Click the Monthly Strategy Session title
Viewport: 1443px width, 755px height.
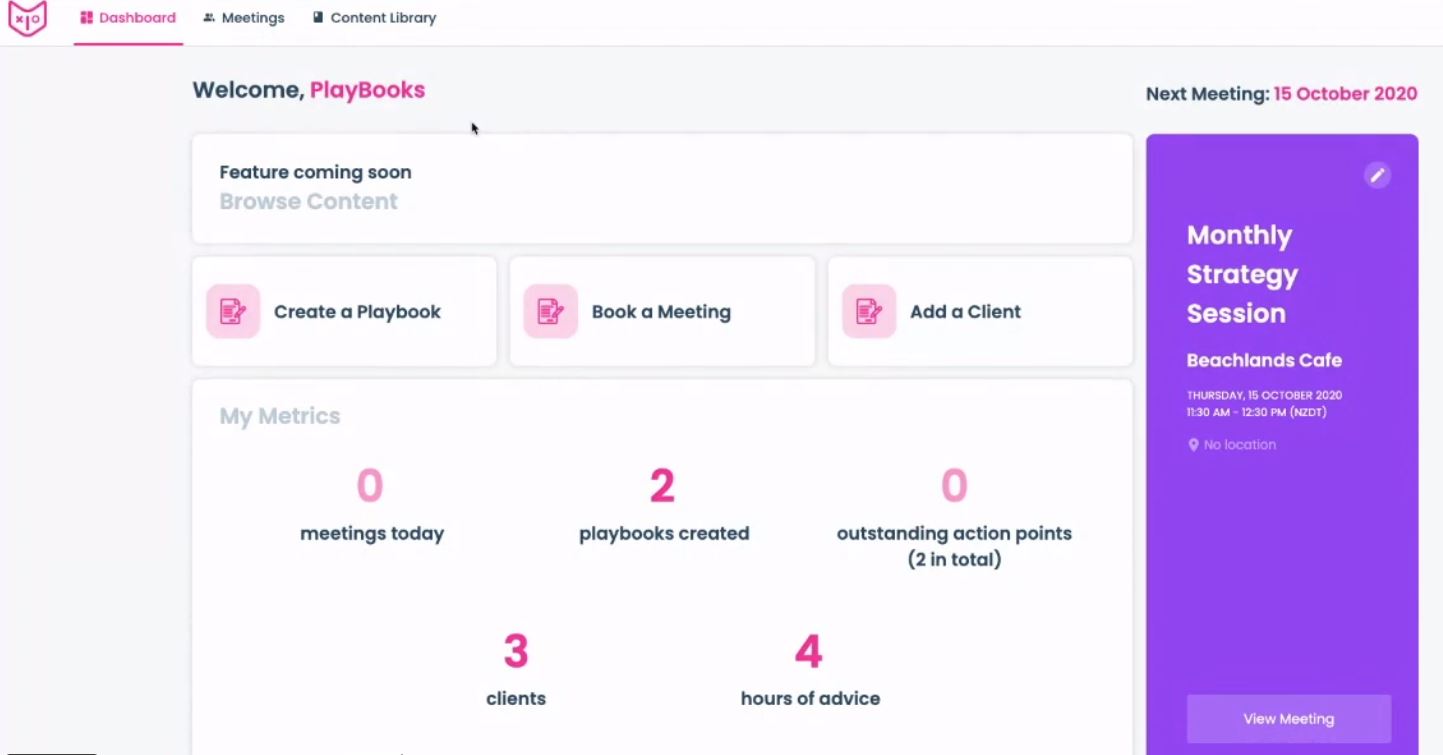pyautogui.click(x=1242, y=274)
